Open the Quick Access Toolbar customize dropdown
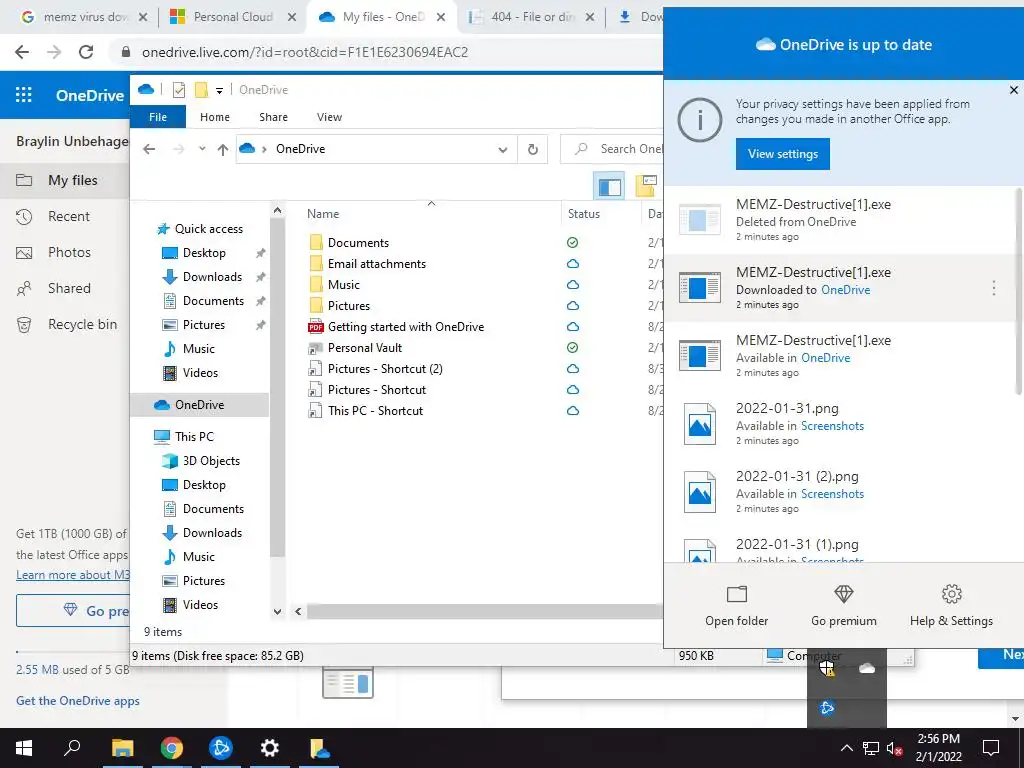 [x=219, y=90]
